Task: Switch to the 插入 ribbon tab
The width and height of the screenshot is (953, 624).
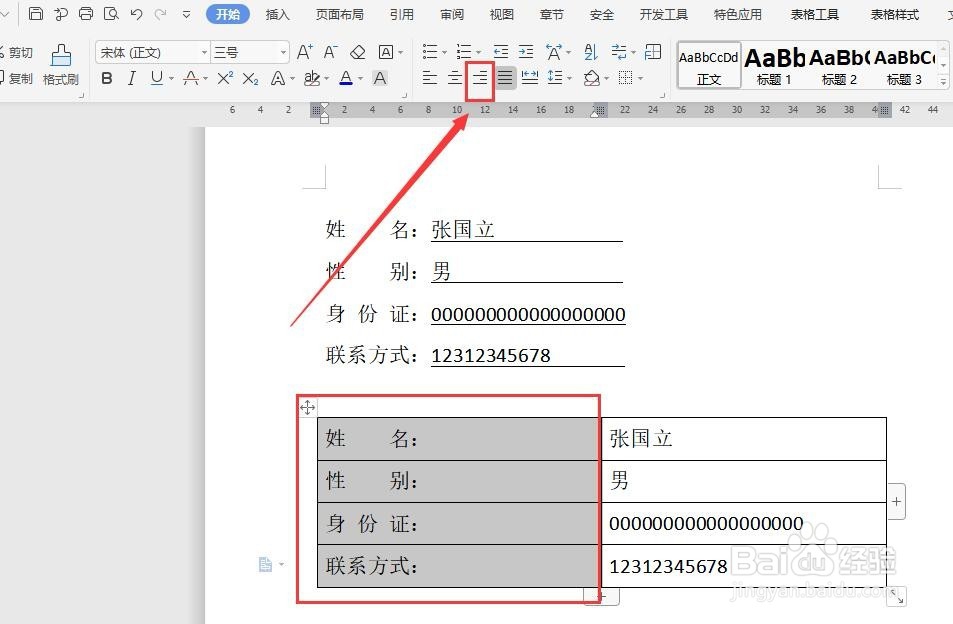Action: 277,14
